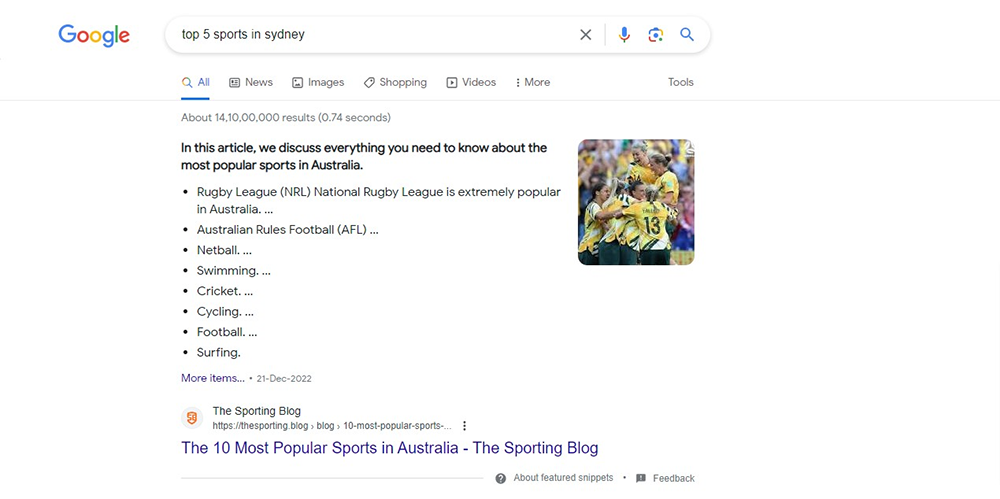Click the featured snippet soccer team image

(636, 202)
